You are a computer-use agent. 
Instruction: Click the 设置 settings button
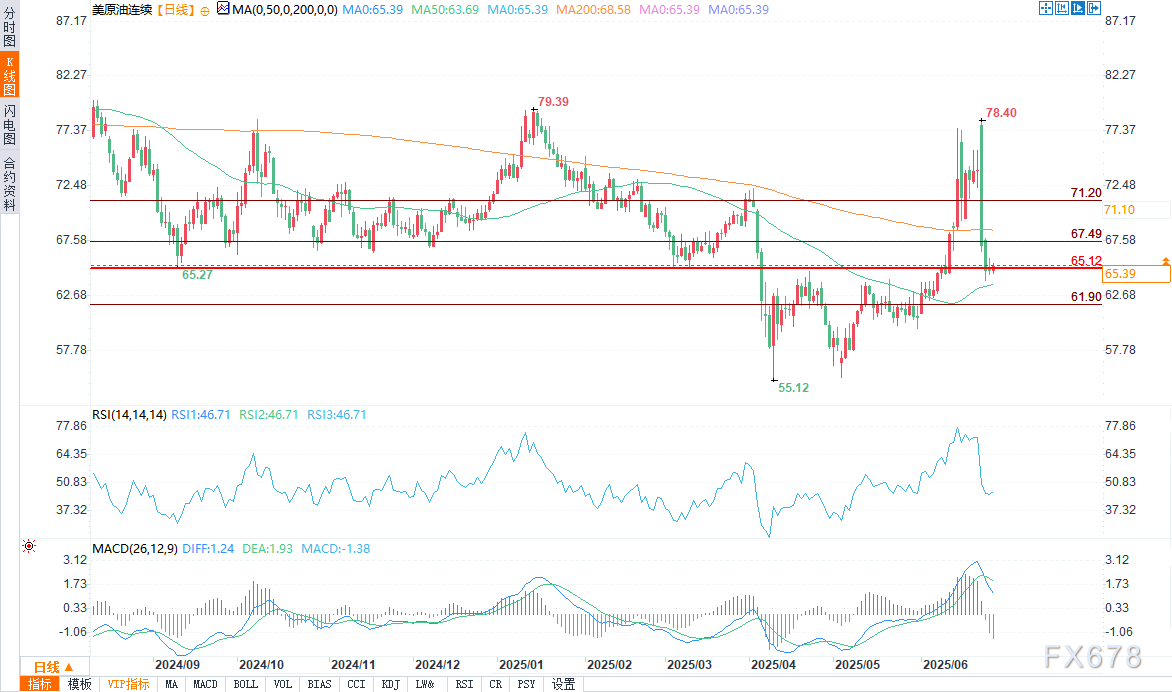tap(564, 684)
